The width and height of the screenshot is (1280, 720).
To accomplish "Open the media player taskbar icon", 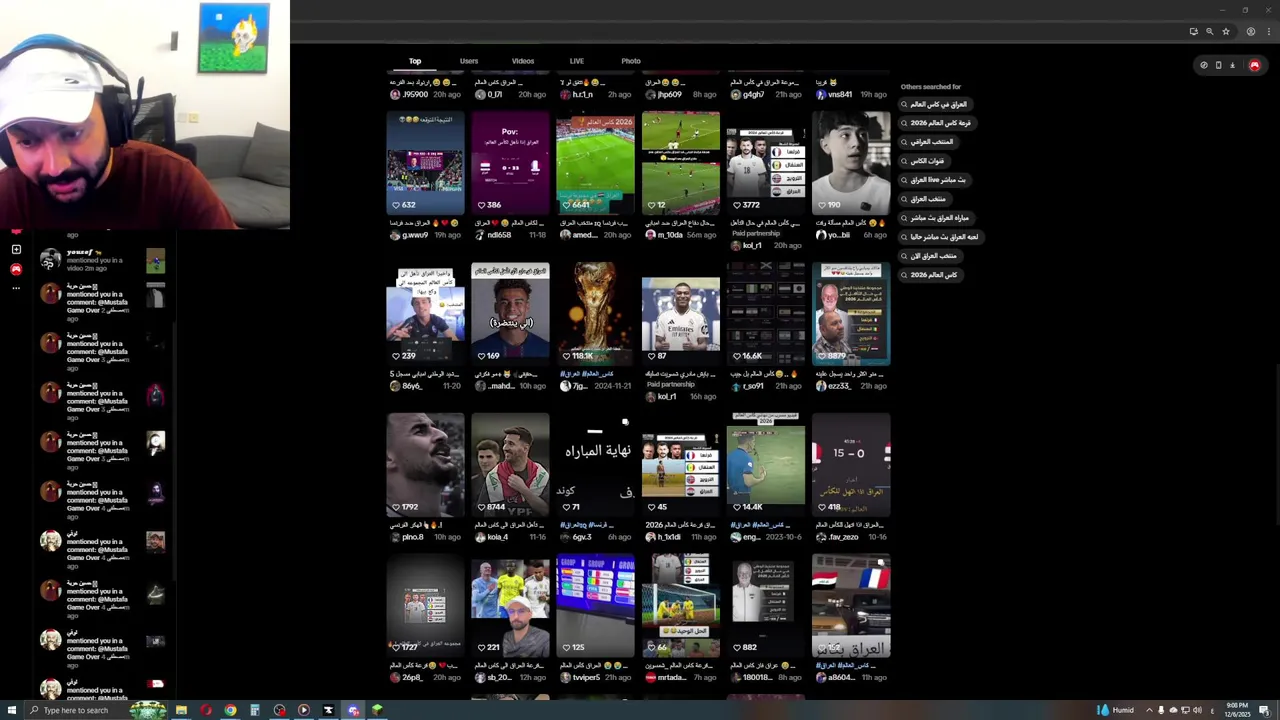I will 304,710.
